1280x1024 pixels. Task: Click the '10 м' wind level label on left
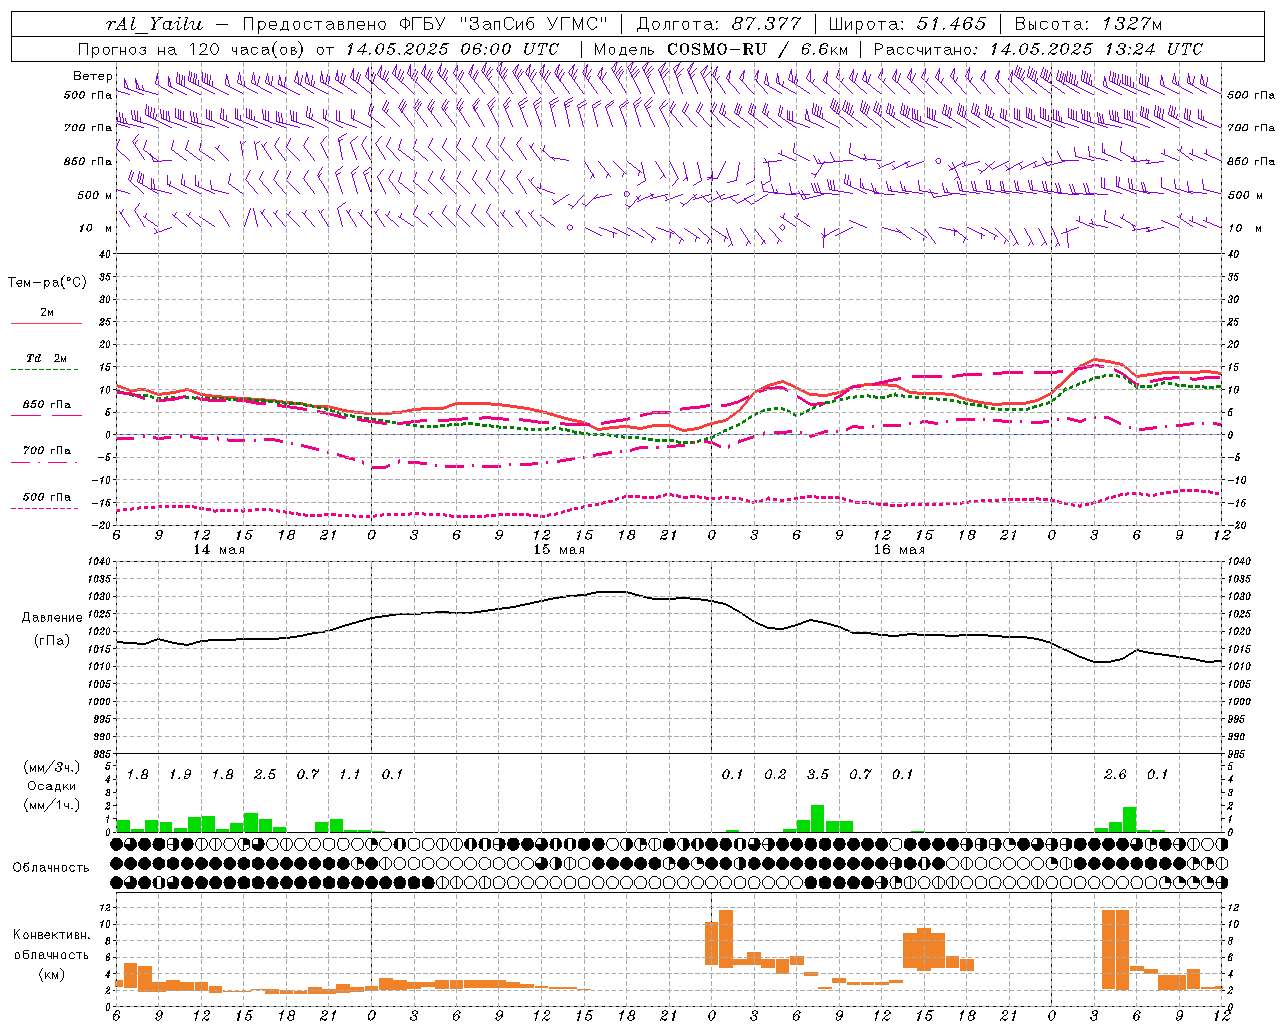pyautogui.click(x=96, y=228)
